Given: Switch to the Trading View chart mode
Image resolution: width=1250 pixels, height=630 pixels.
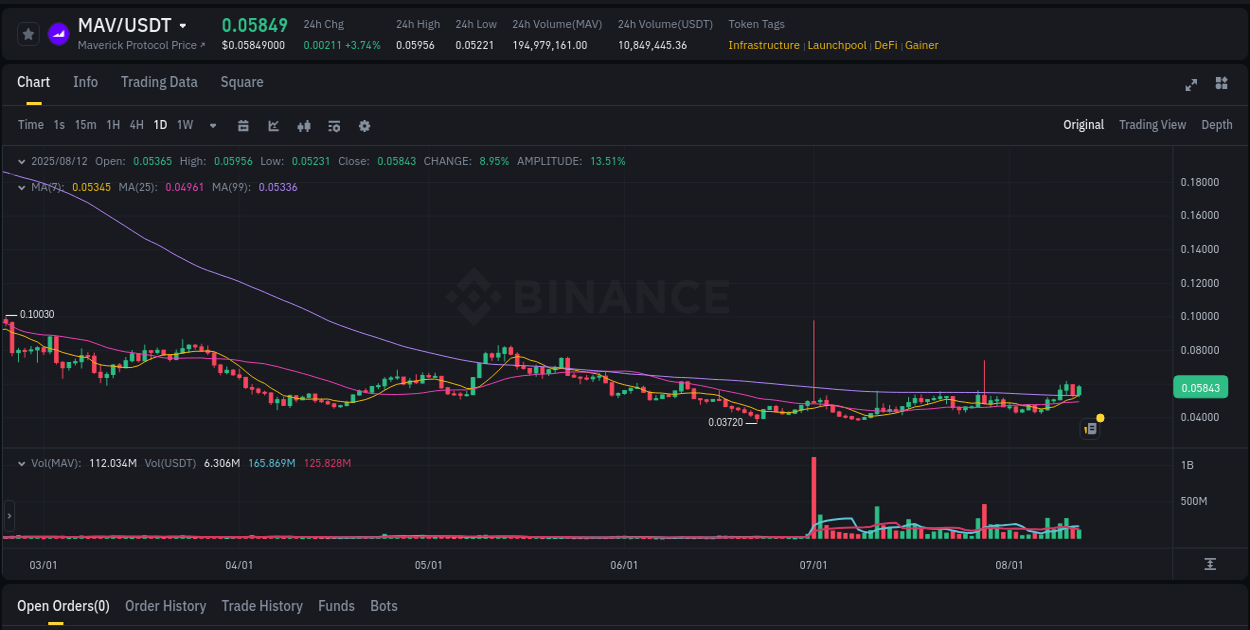Looking at the screenshot, I should [1152, 124].
